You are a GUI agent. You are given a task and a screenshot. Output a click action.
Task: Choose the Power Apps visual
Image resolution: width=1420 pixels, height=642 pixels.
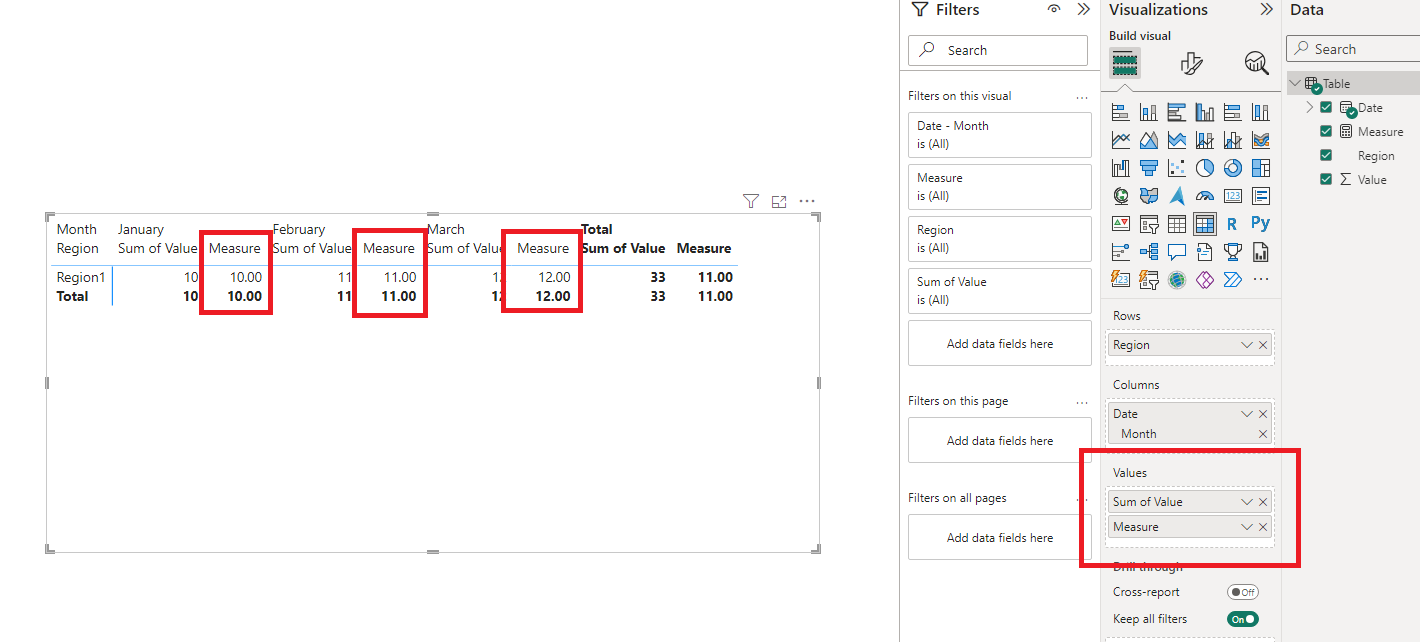pyautogui.click(x=1205, y=280)
